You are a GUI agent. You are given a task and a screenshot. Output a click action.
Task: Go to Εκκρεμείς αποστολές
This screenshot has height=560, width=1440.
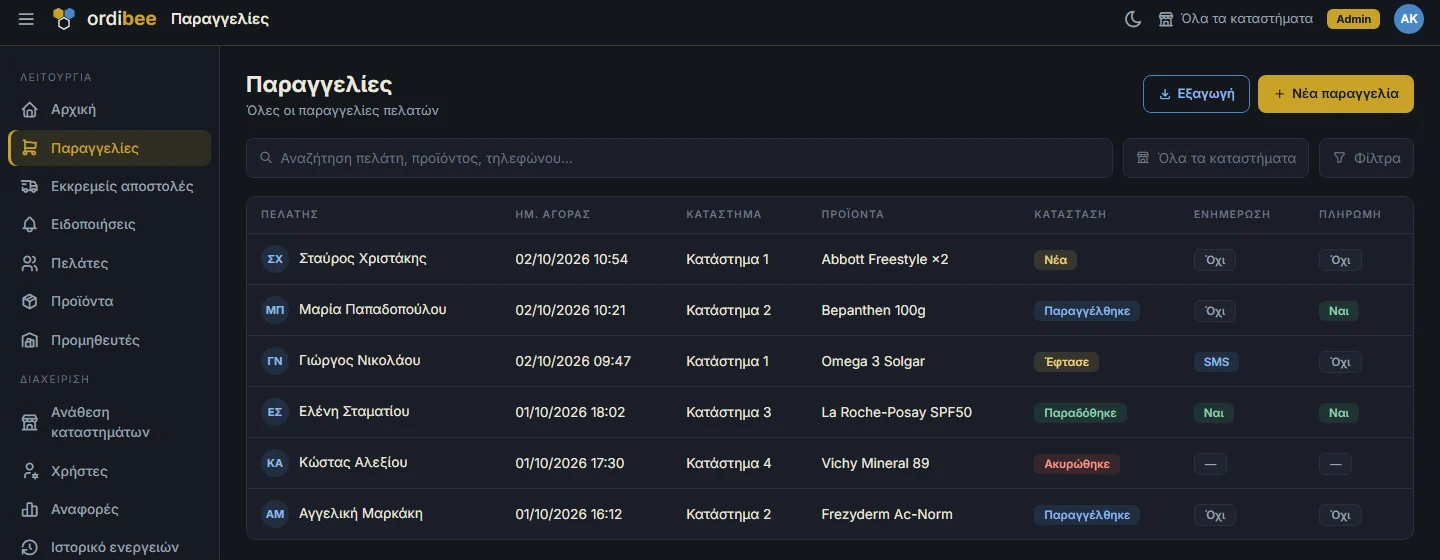coord(110,187)
